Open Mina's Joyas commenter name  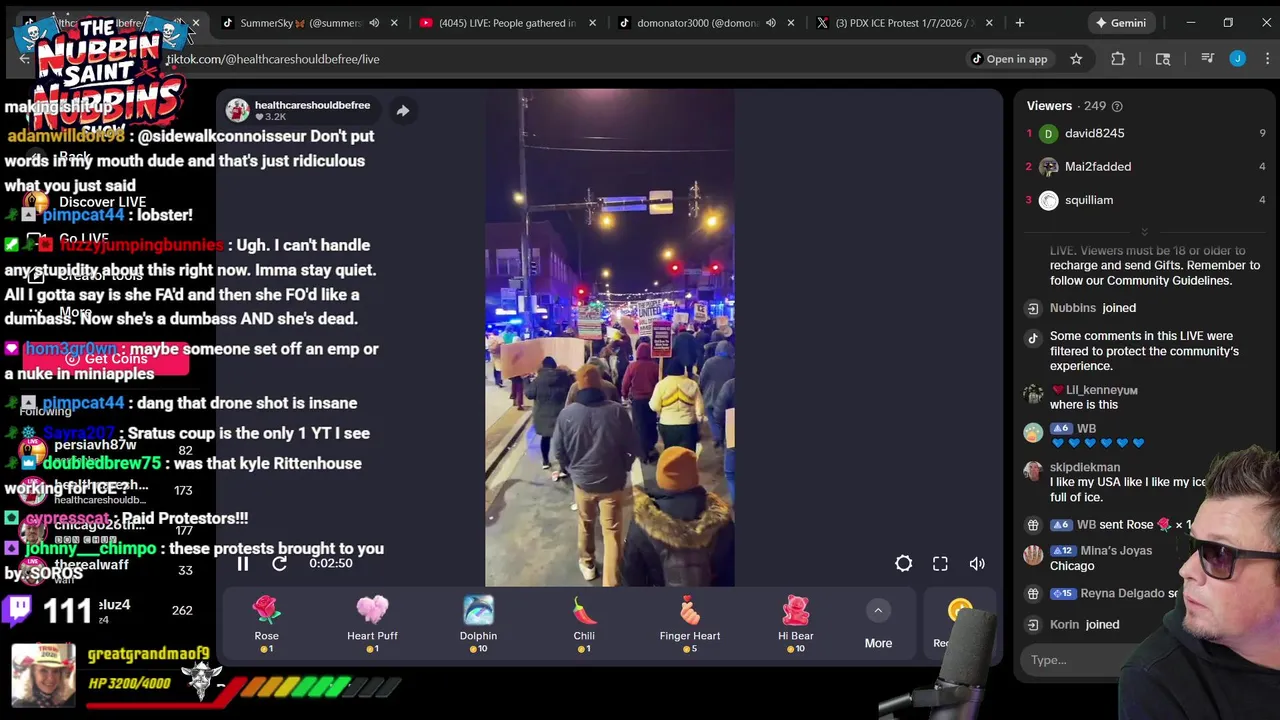tap(1114, 550)
